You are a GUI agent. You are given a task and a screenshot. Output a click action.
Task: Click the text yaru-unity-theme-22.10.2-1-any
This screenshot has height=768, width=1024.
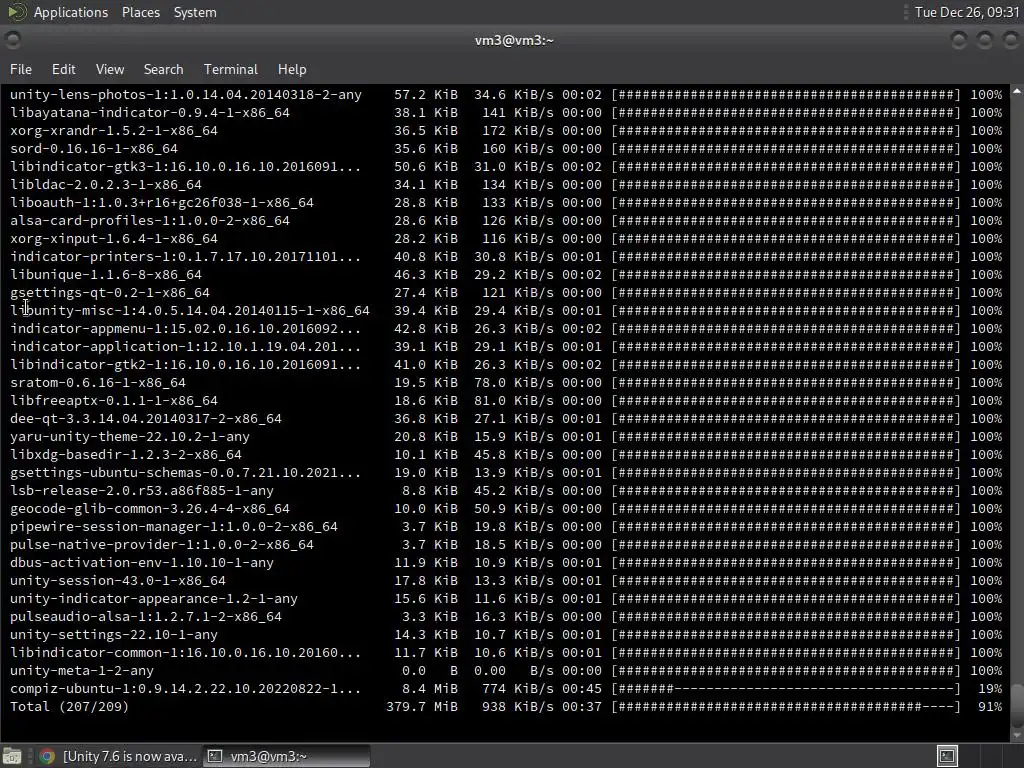click(x=130, y=436)
